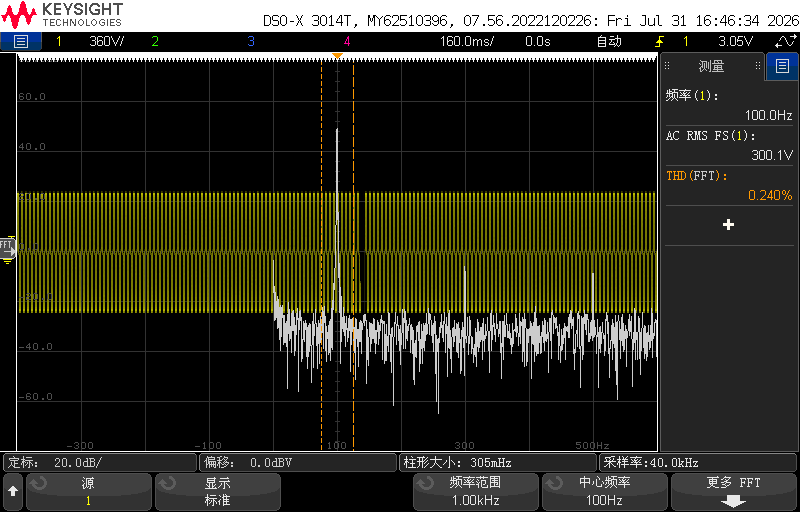Open the 显示 display softkey
Image resolution: width=800 pixels, height=512 pixels.
pos(218,491)
